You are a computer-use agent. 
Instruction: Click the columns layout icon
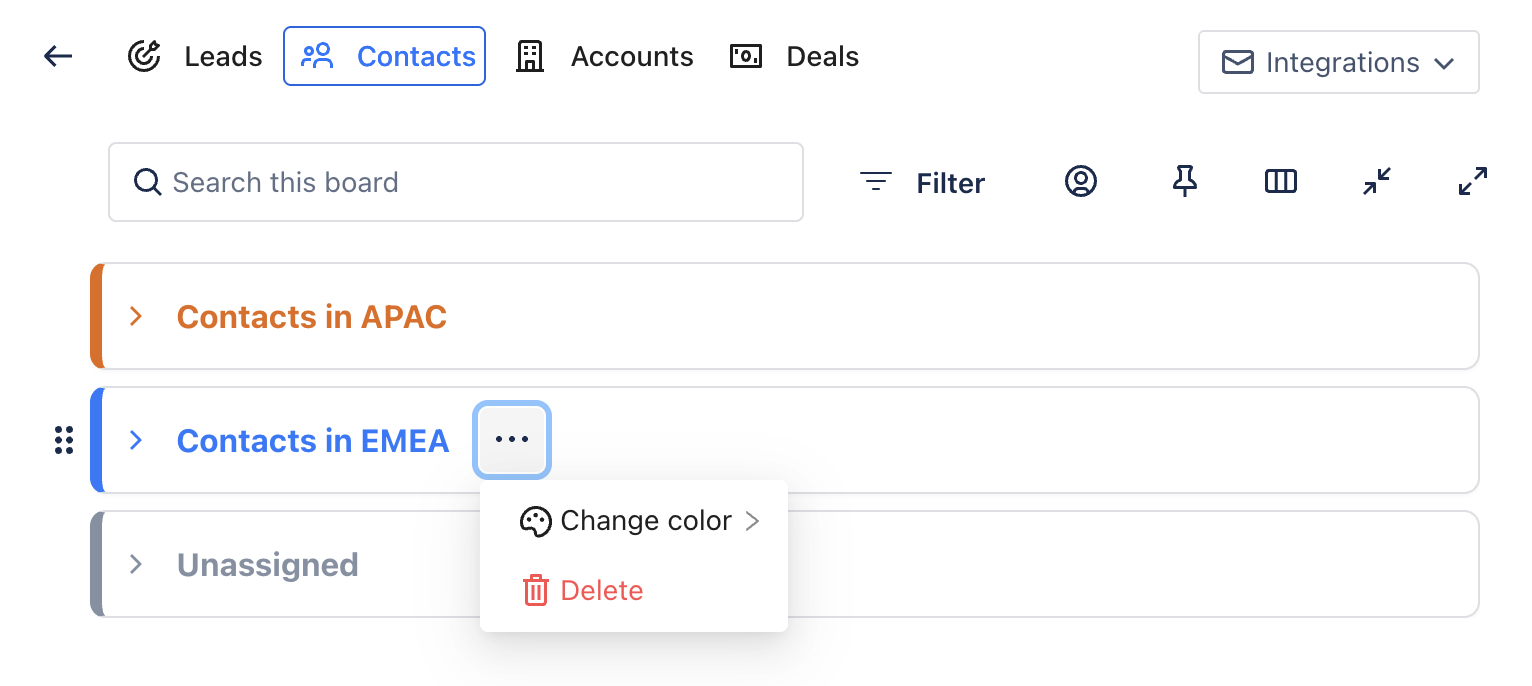1280,181
